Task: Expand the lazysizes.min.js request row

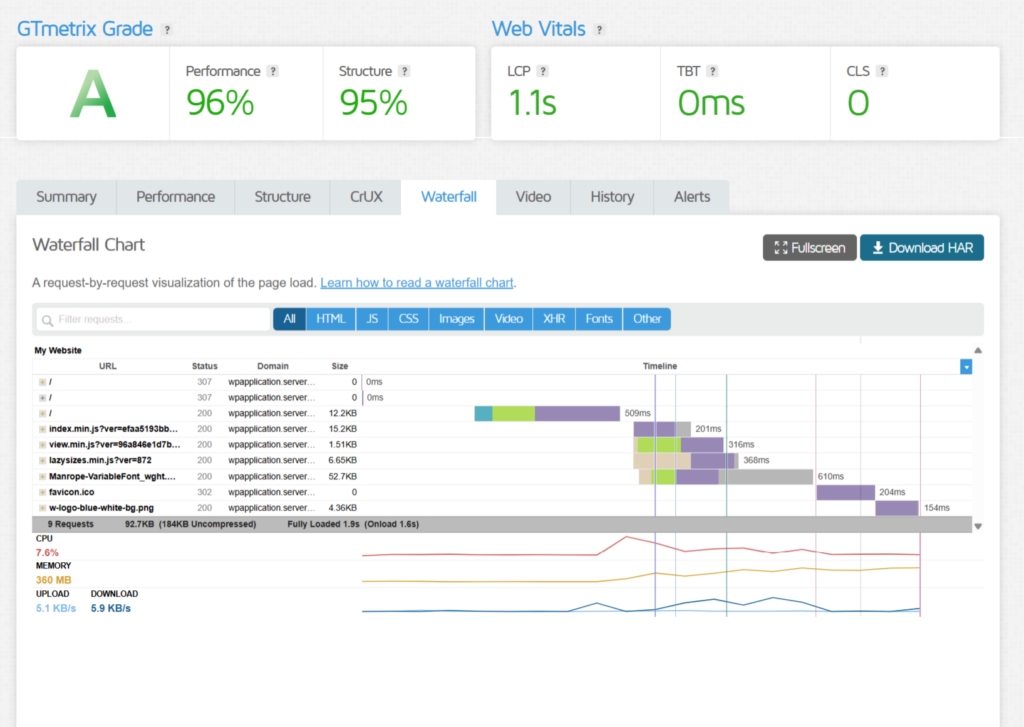Action: tap(42, 460)
